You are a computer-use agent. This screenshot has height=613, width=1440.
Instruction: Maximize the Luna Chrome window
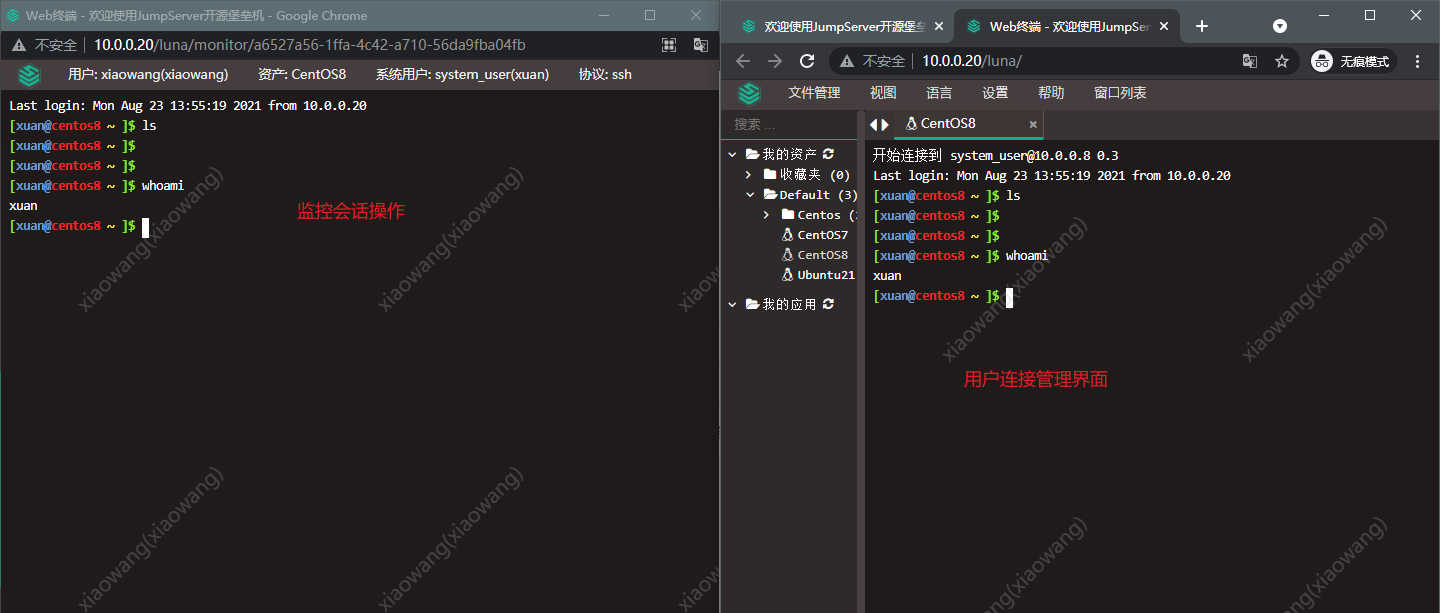click(1370, 15)
